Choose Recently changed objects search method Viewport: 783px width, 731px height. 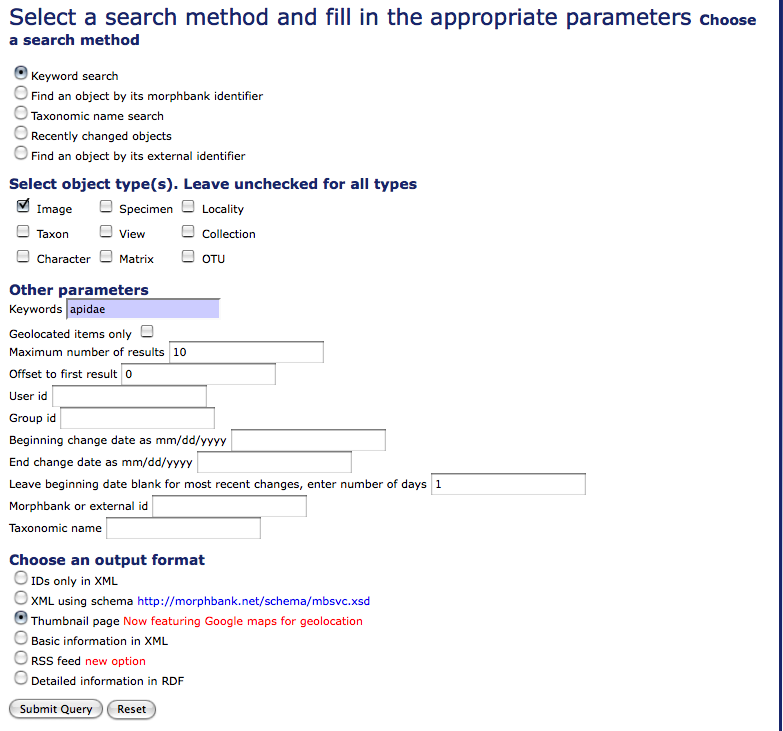coord(21,134)
